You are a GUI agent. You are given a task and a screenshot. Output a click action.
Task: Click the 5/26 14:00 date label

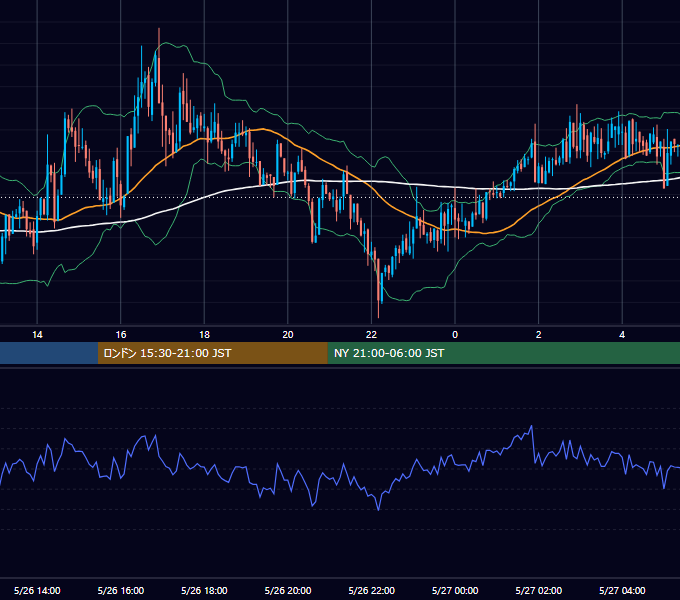[x=37, y=590]
